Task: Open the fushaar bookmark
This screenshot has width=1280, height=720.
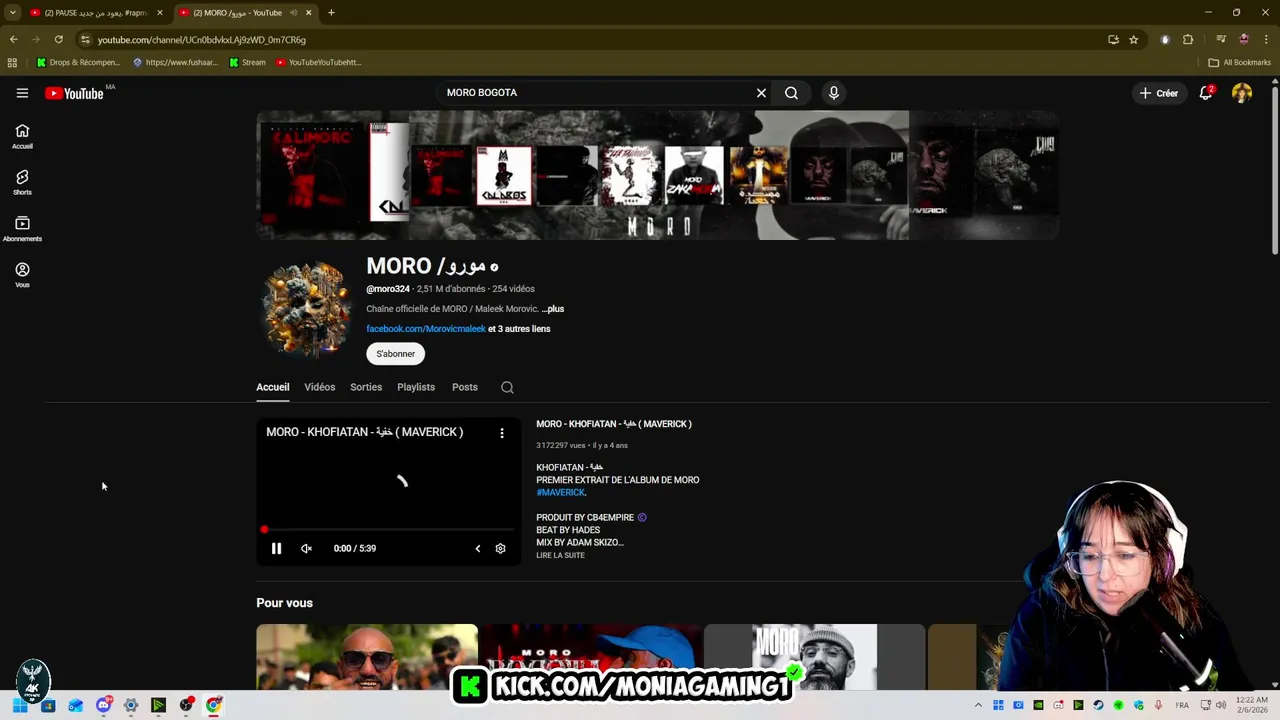Action: pyautogui.click(x=175, y=62)
